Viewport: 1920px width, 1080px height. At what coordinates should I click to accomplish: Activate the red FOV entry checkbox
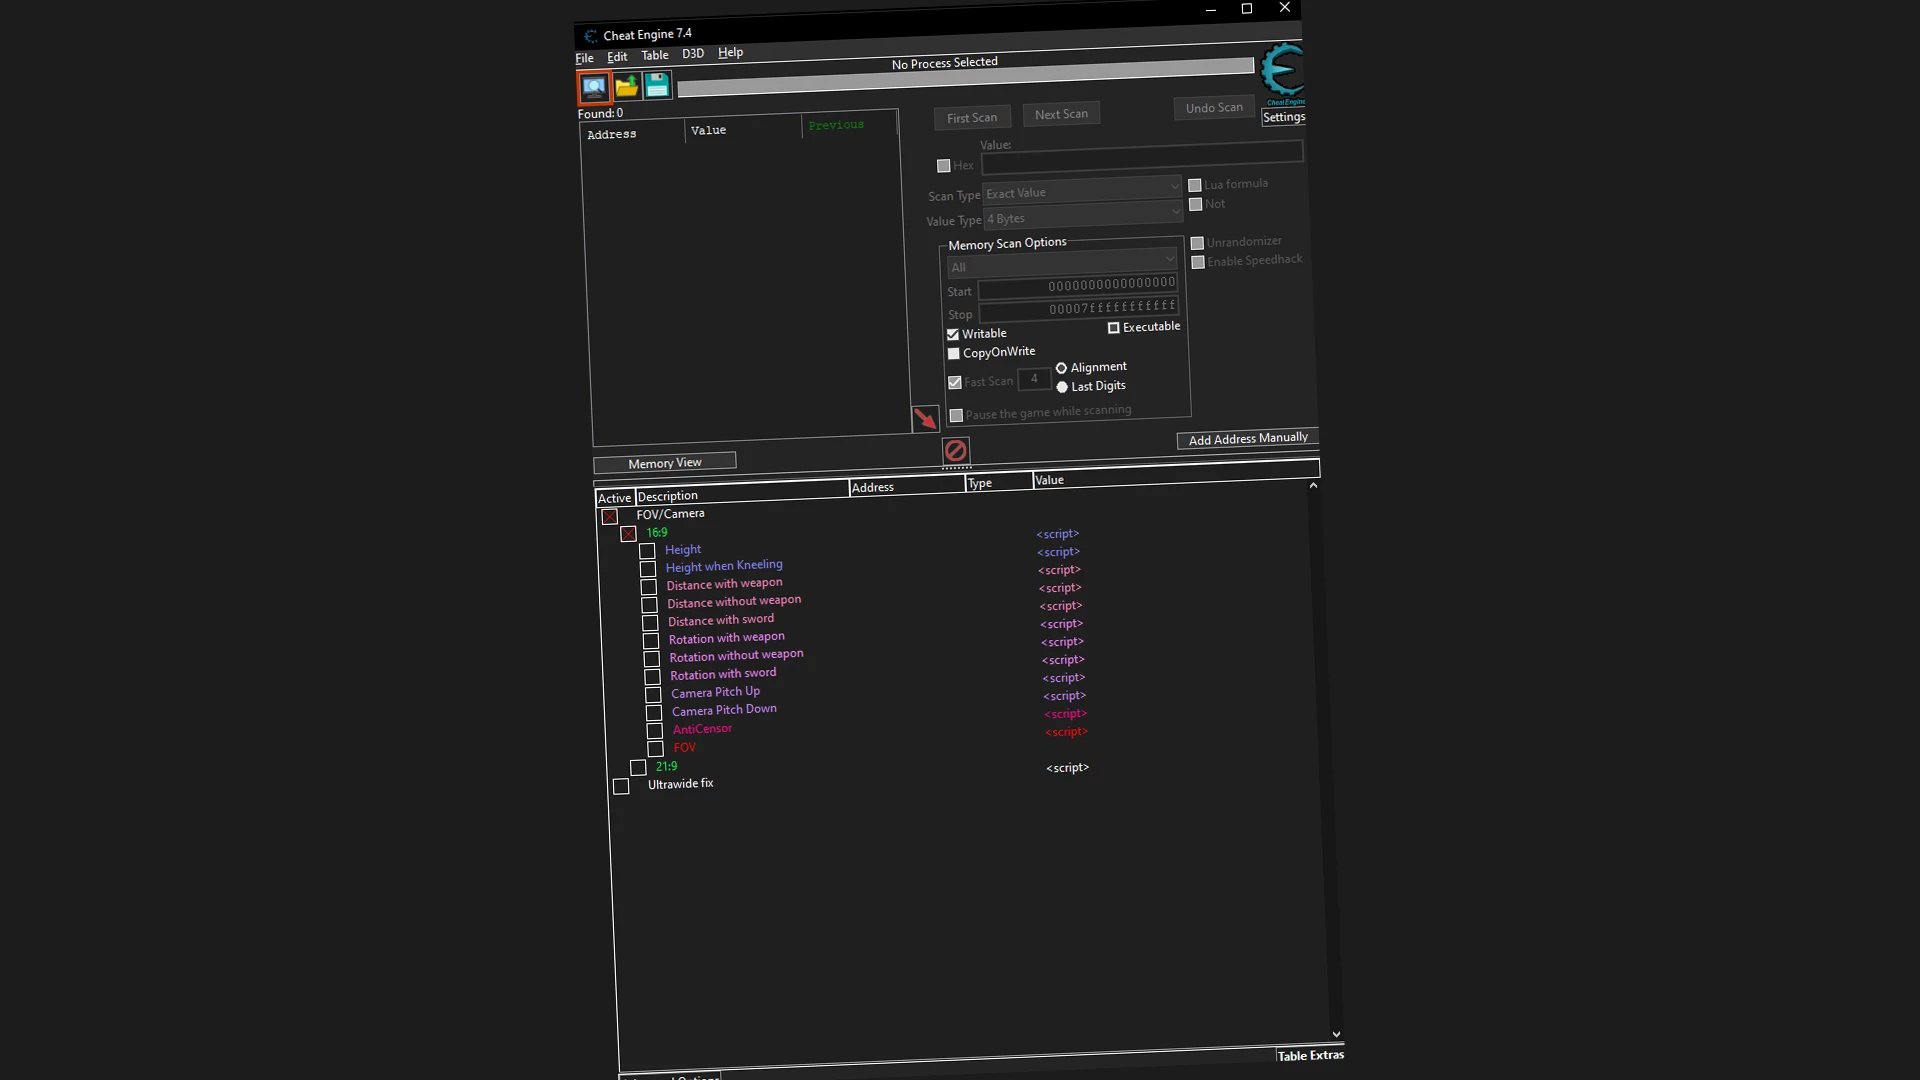click(655, 749)
